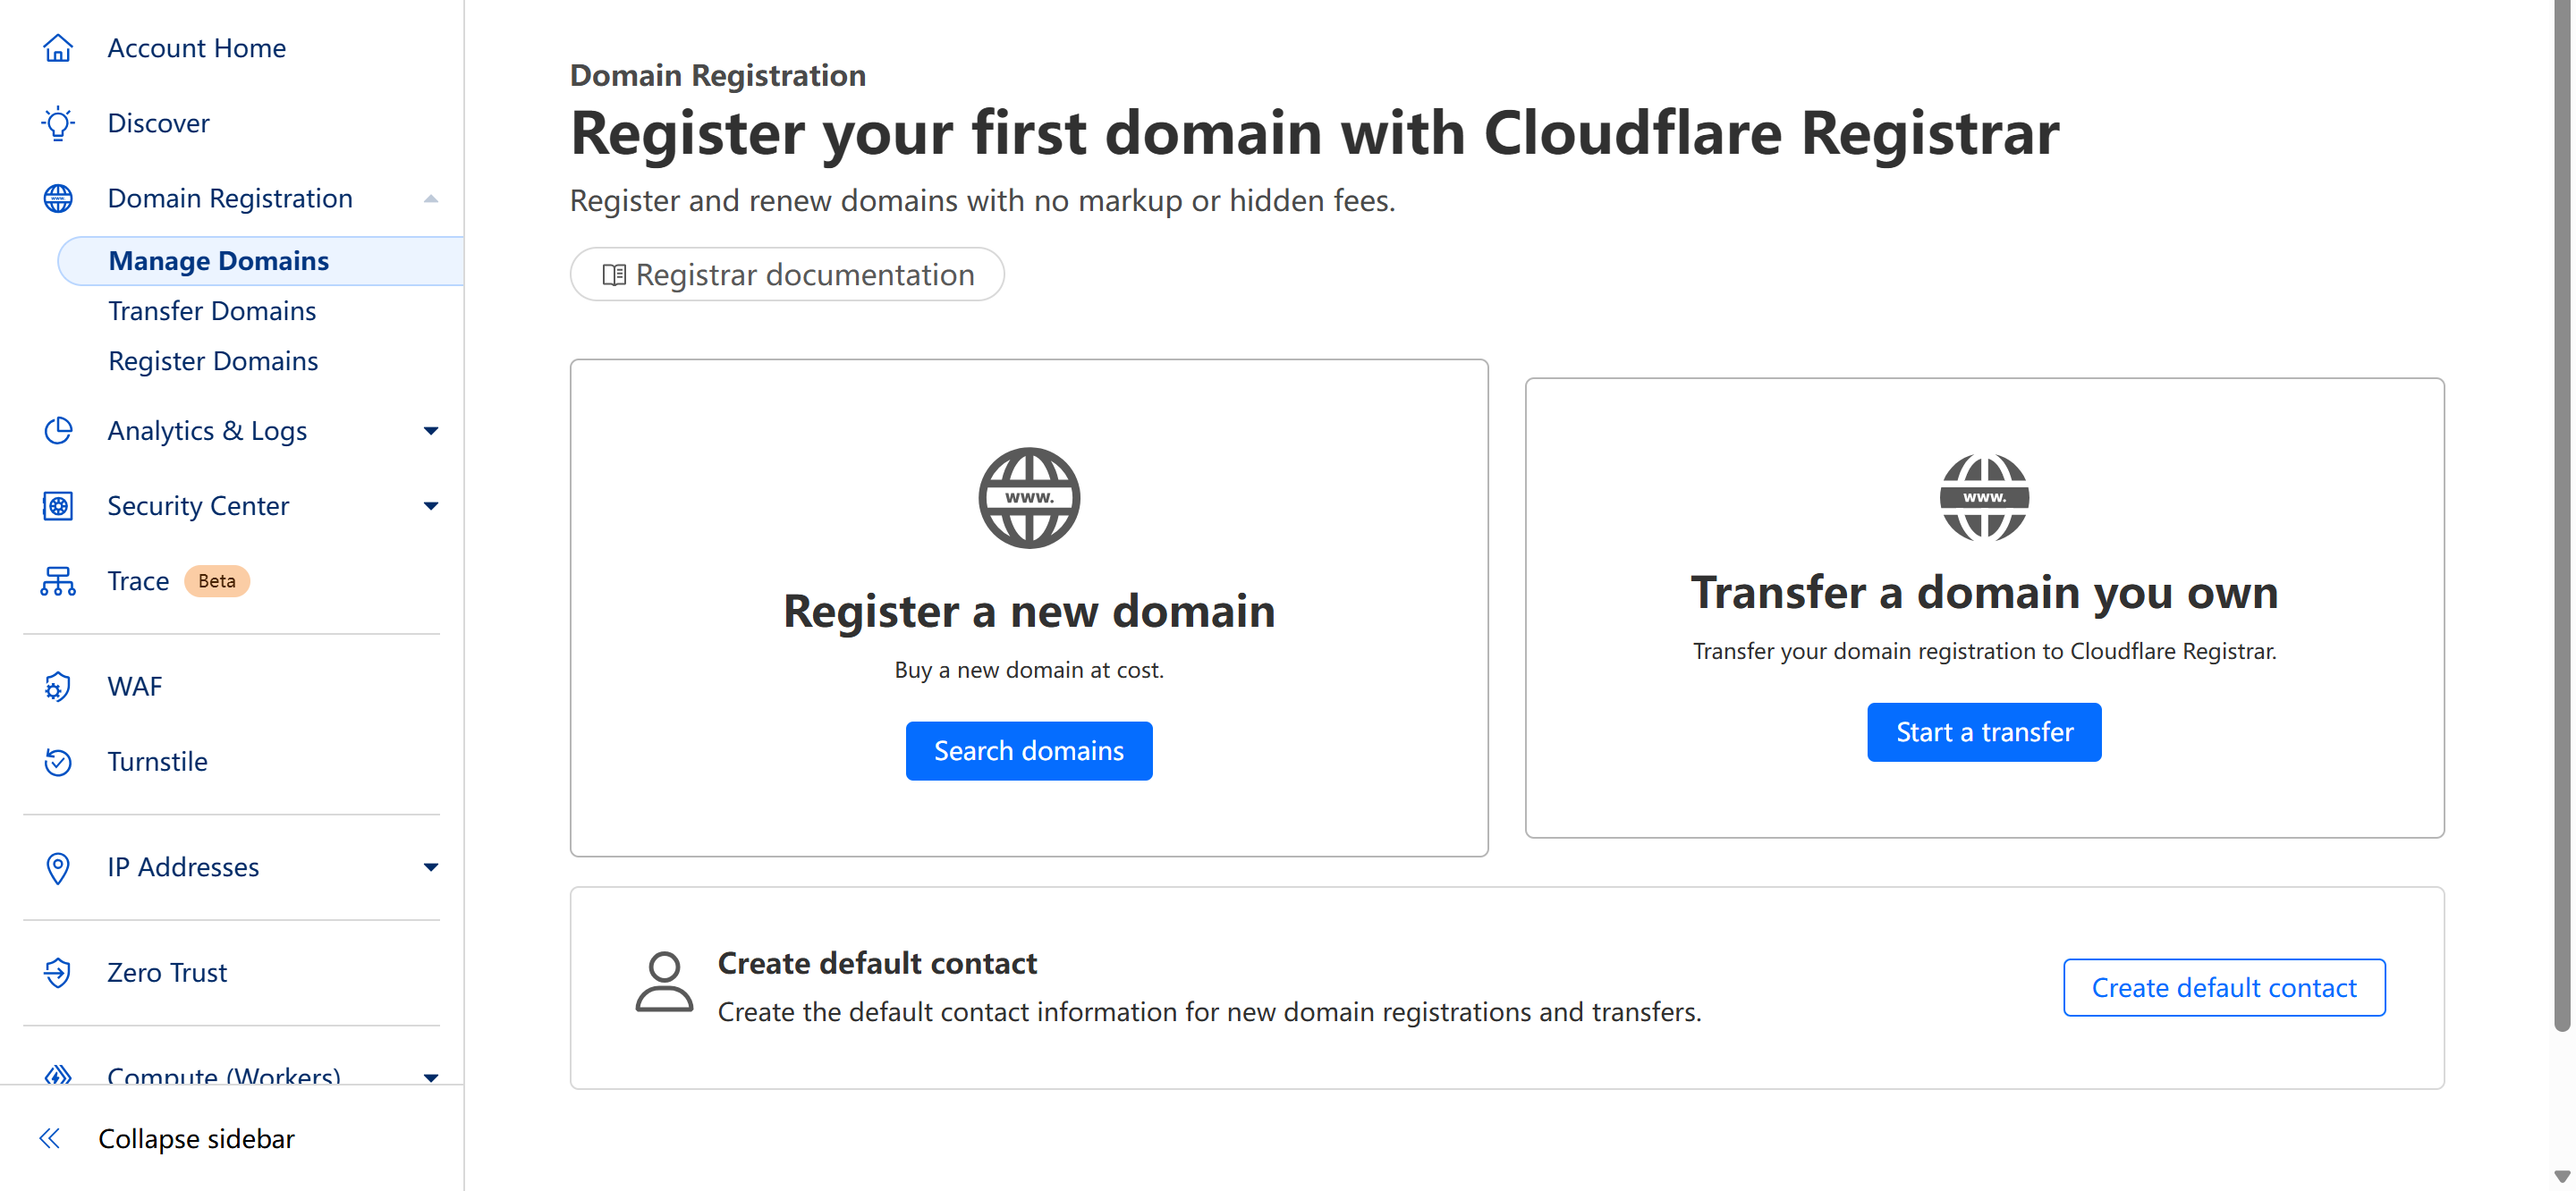This screenshot has height=1191, width=2576.
Task: Collapse the Domain Registration section arrow
Action: [431, 198]
